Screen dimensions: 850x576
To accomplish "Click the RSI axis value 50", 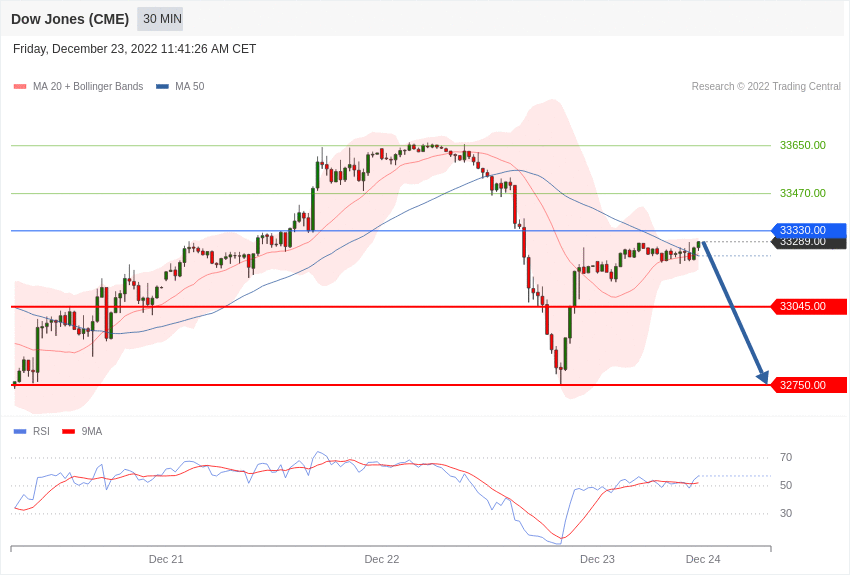I will (786, 486).
